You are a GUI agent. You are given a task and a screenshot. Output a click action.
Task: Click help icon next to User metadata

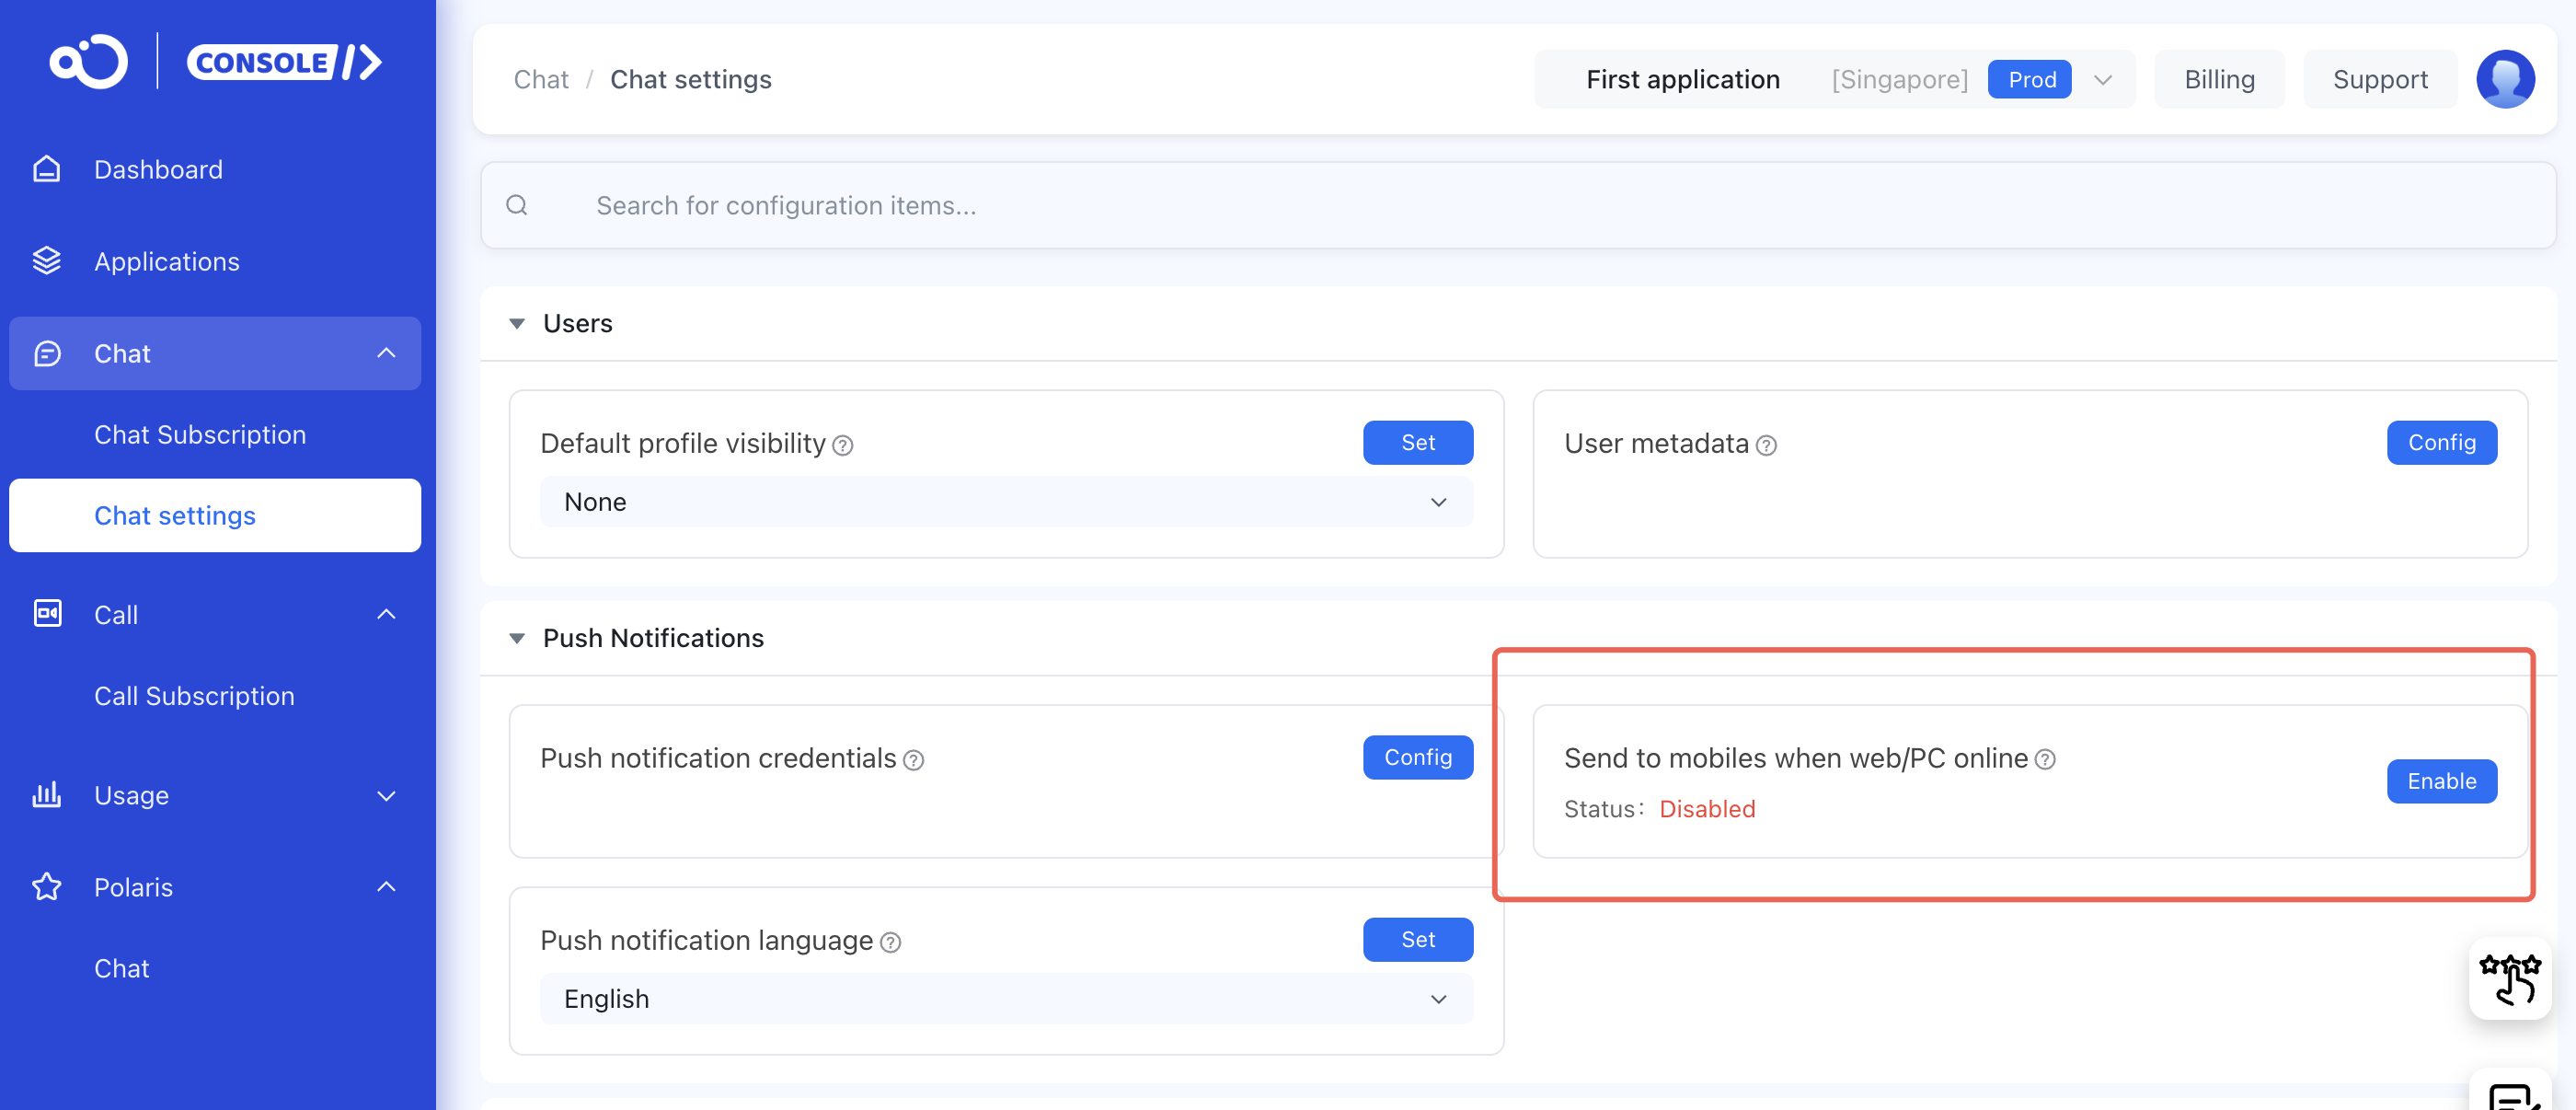1767,446
